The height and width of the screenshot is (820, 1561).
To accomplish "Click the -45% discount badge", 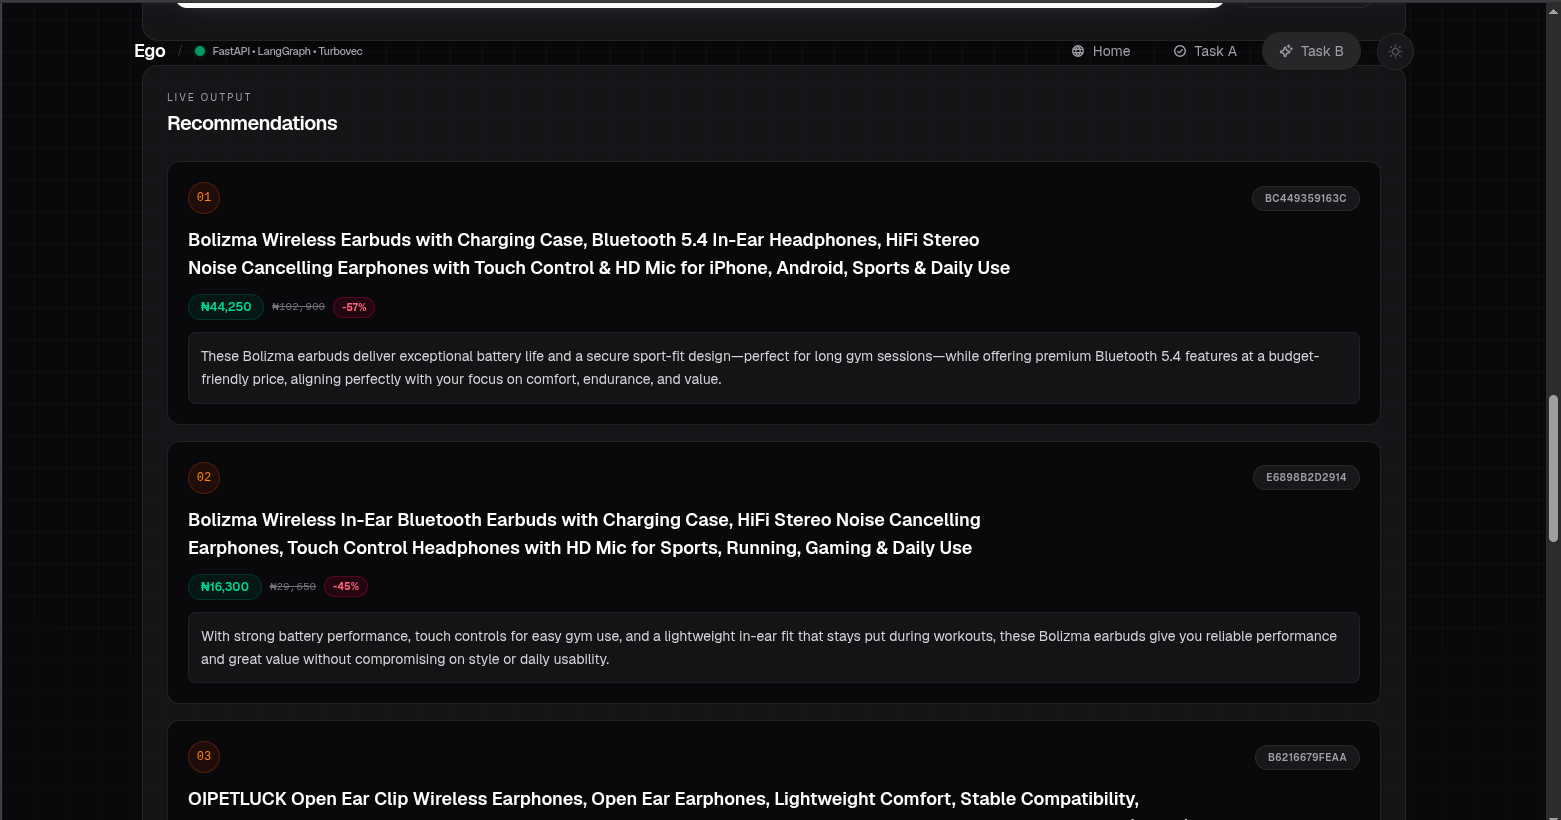I will point(346,587).
